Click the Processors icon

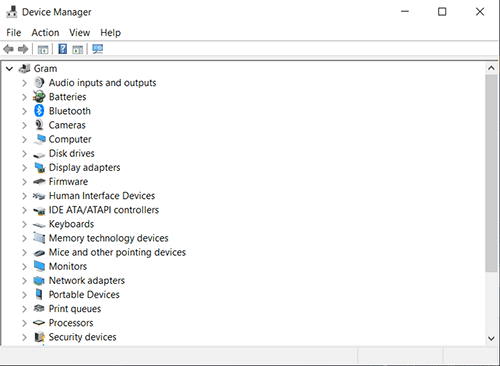pos(39,322)
